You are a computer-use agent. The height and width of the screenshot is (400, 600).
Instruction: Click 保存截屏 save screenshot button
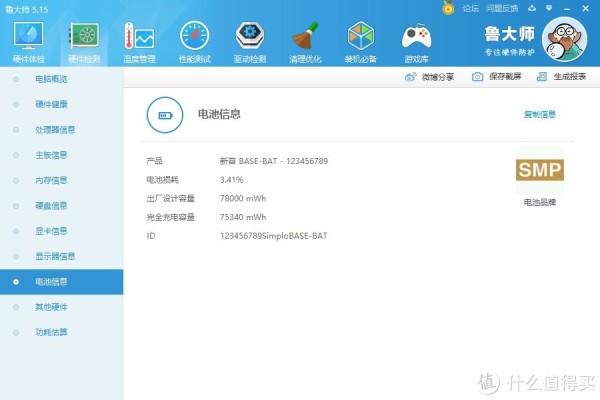pos(496,77)
